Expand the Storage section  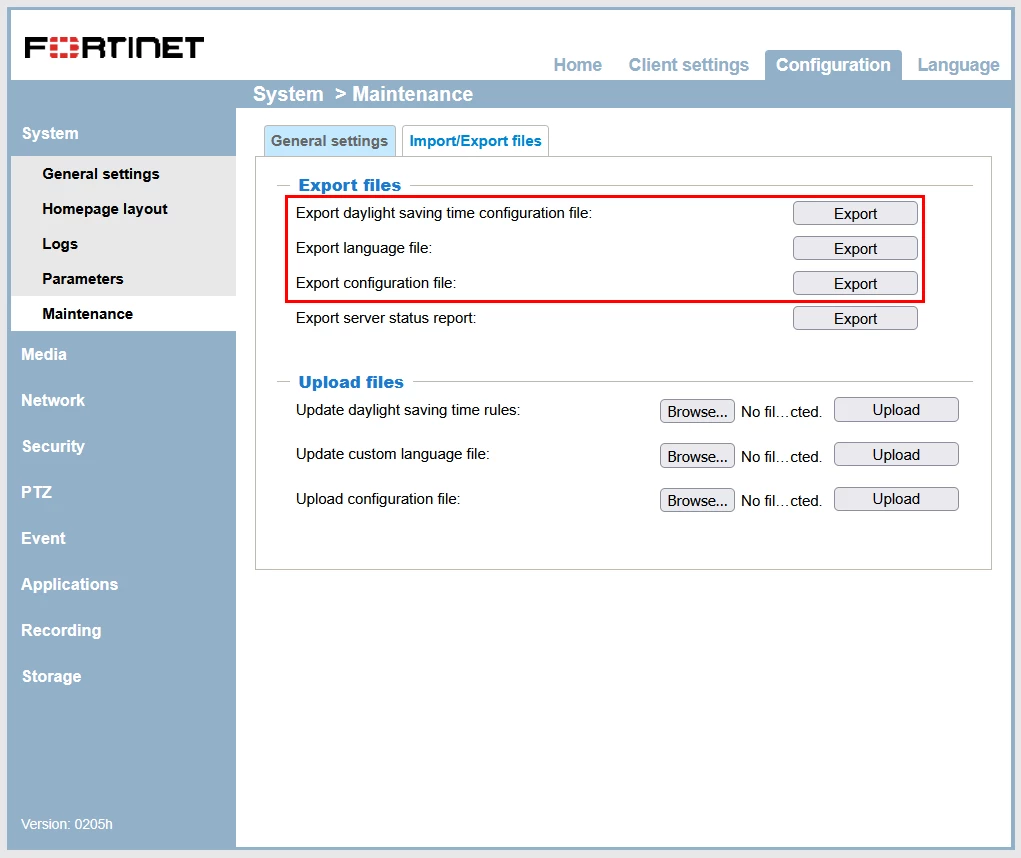point(51,676)
